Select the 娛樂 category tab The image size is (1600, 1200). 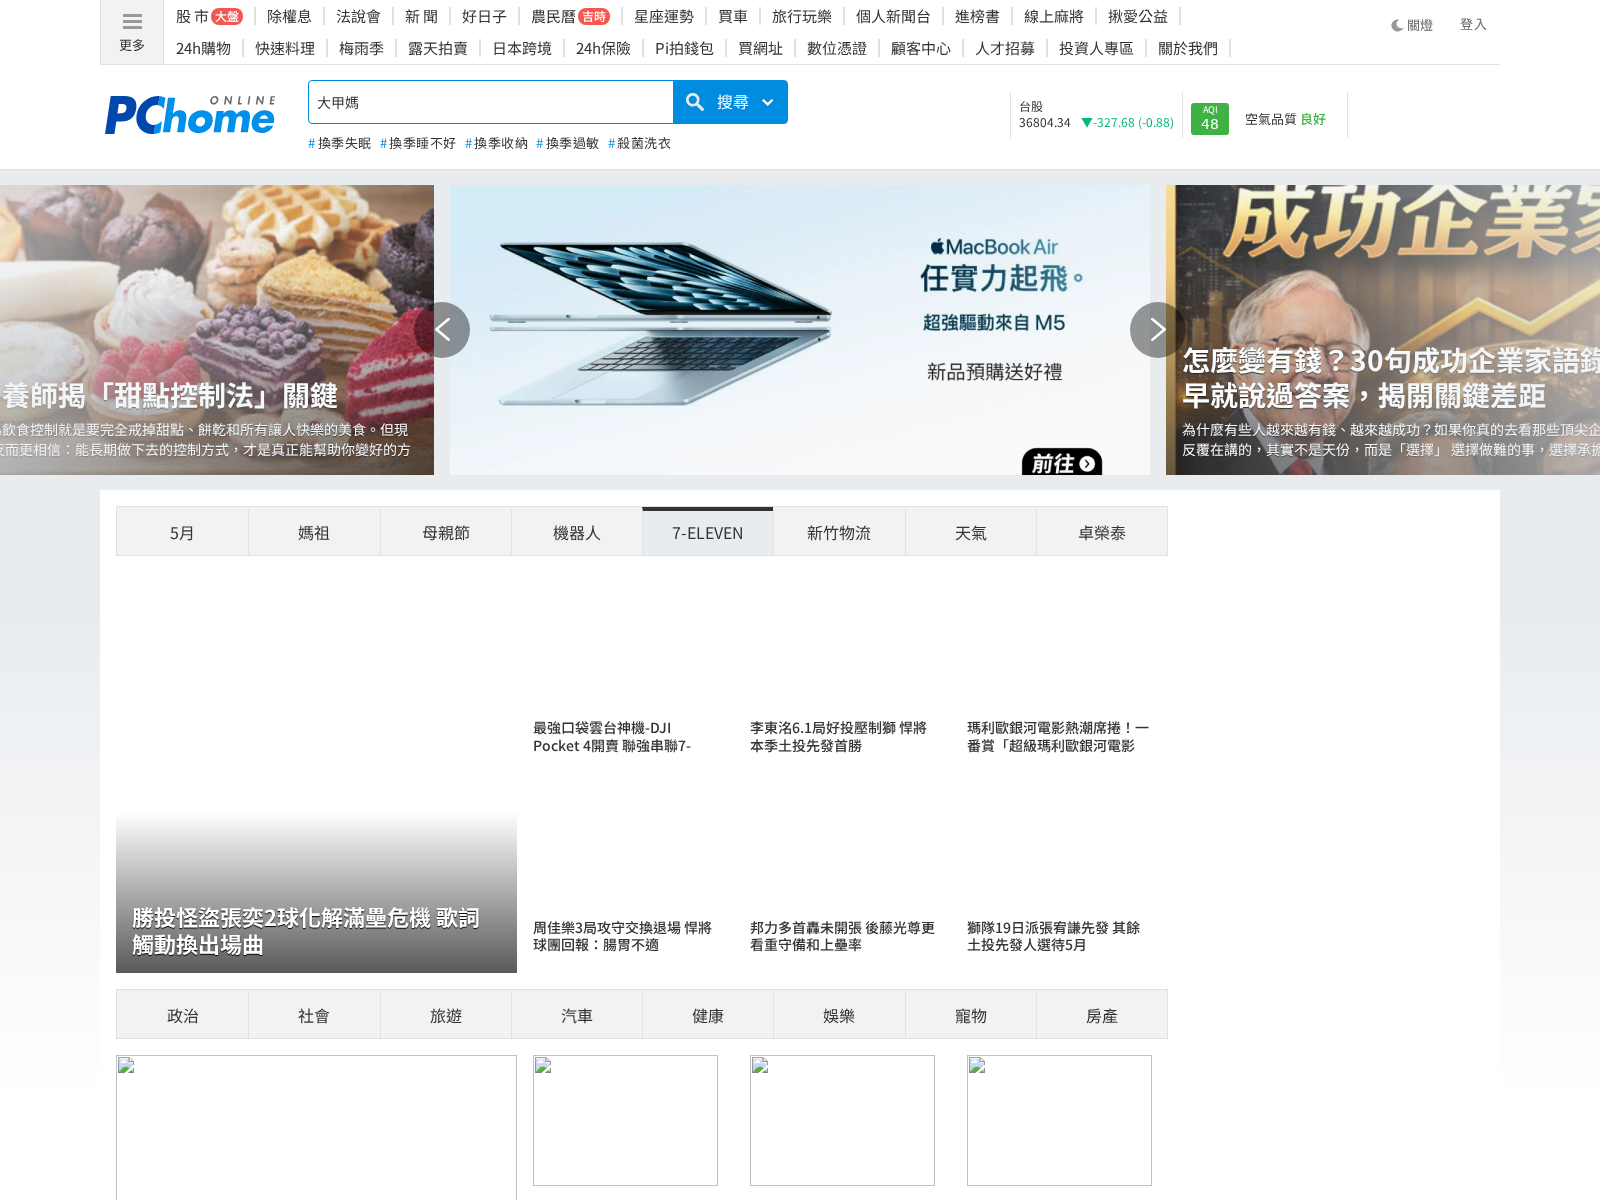839,1014
